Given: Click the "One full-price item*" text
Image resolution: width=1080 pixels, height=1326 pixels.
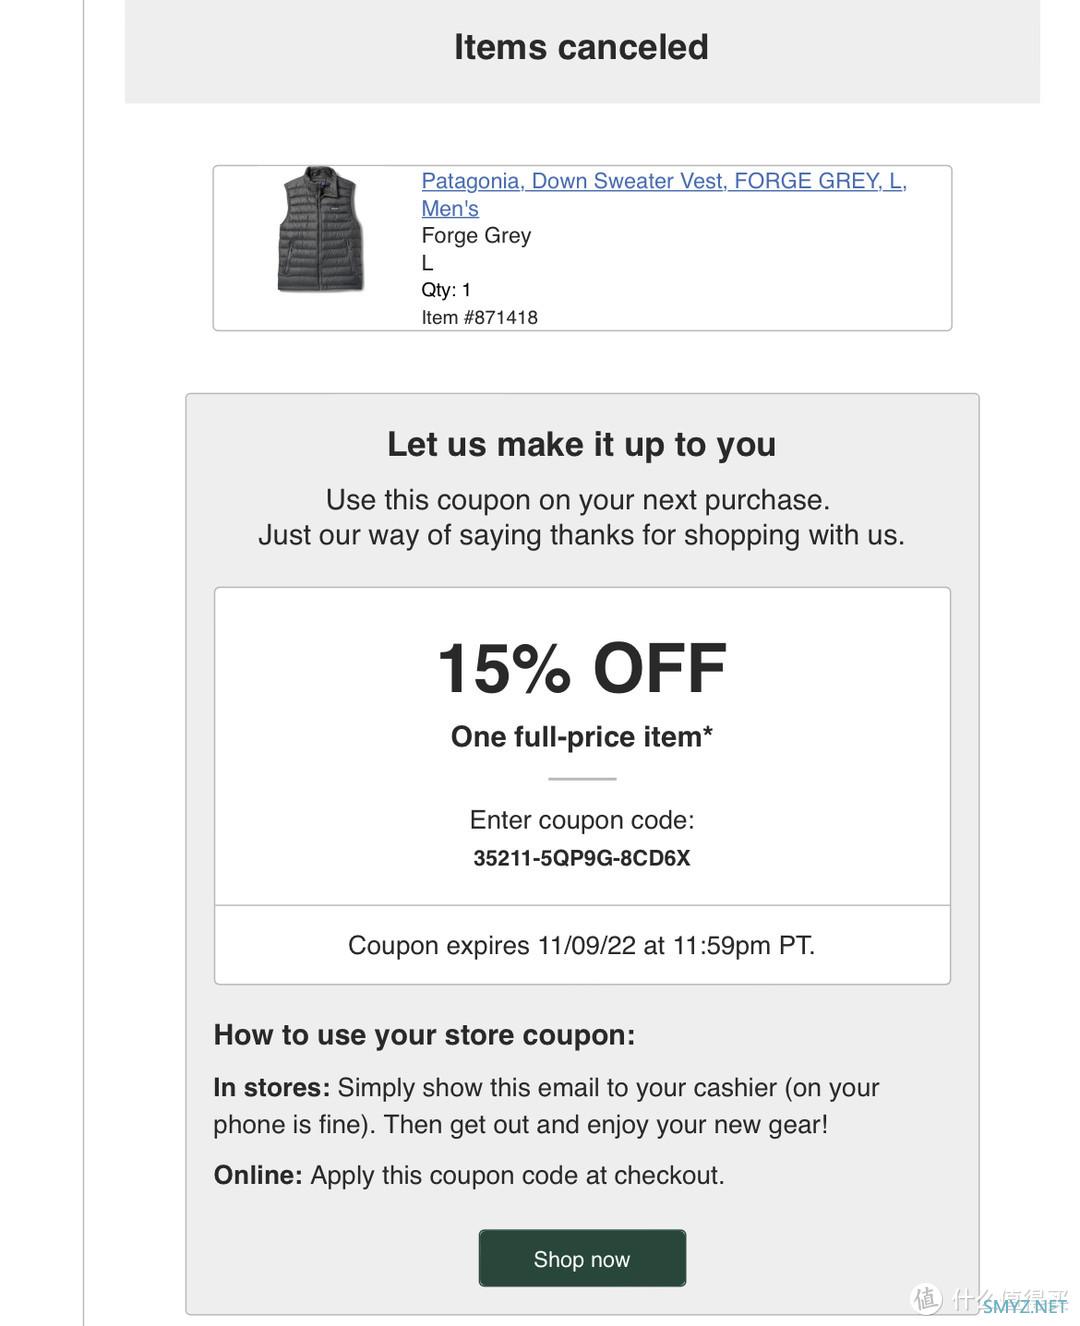Looking at the screenshot, I should point(582,737).
